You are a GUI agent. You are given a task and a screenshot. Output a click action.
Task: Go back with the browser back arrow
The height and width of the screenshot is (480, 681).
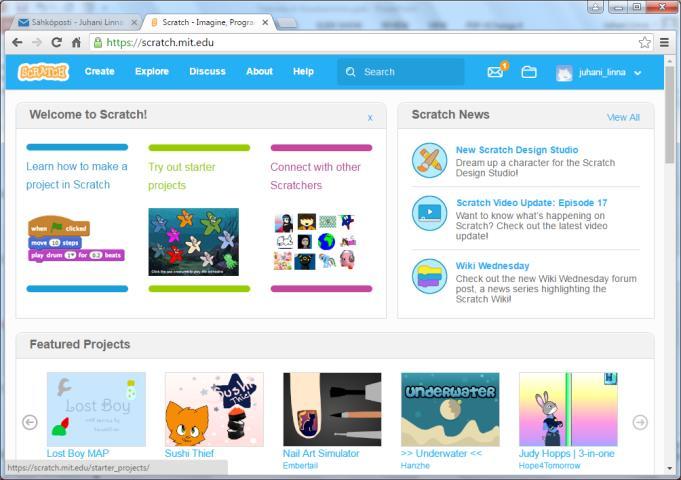(x=17, y=43)
